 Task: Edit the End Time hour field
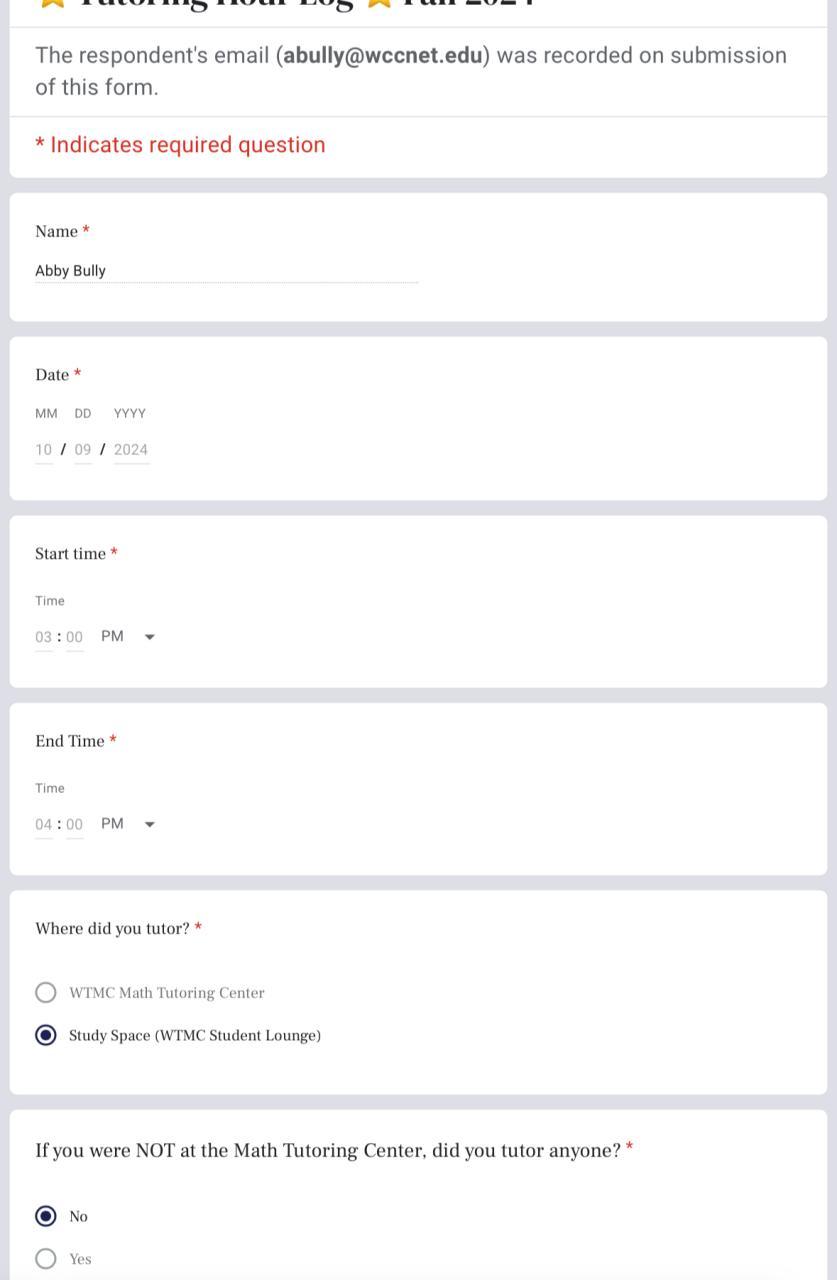[x=43, y=825]
